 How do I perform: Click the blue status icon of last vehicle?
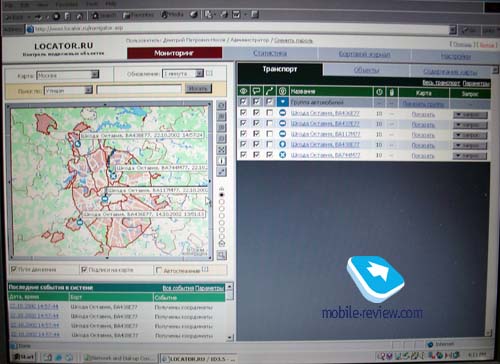coord(282,155)
